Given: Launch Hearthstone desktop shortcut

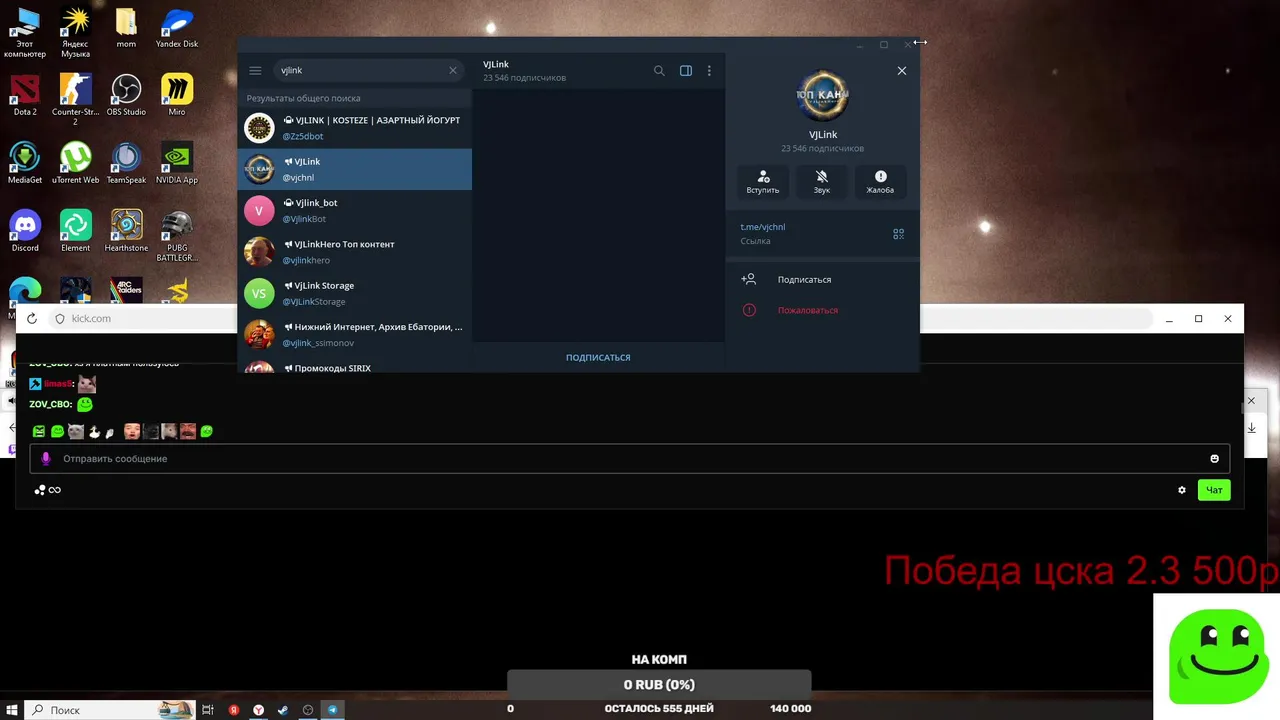Looking at the screenshot, I should pos(126,231).
